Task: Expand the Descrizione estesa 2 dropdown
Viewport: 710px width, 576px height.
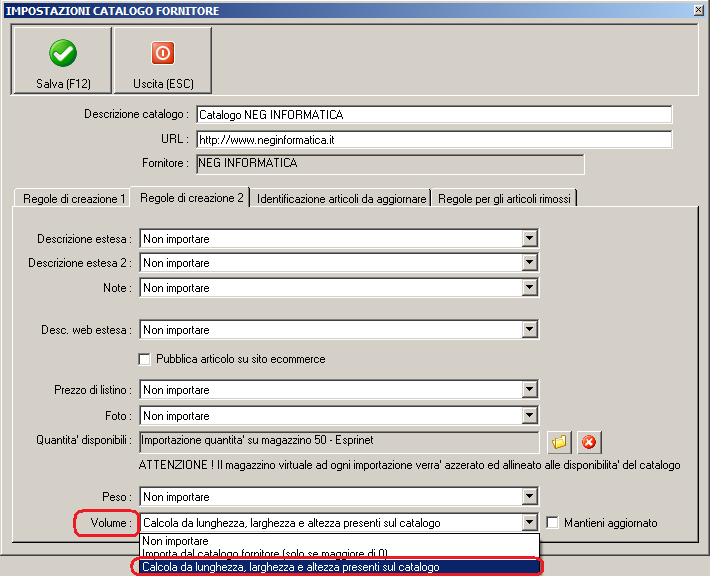Action: tap(529, 262)
